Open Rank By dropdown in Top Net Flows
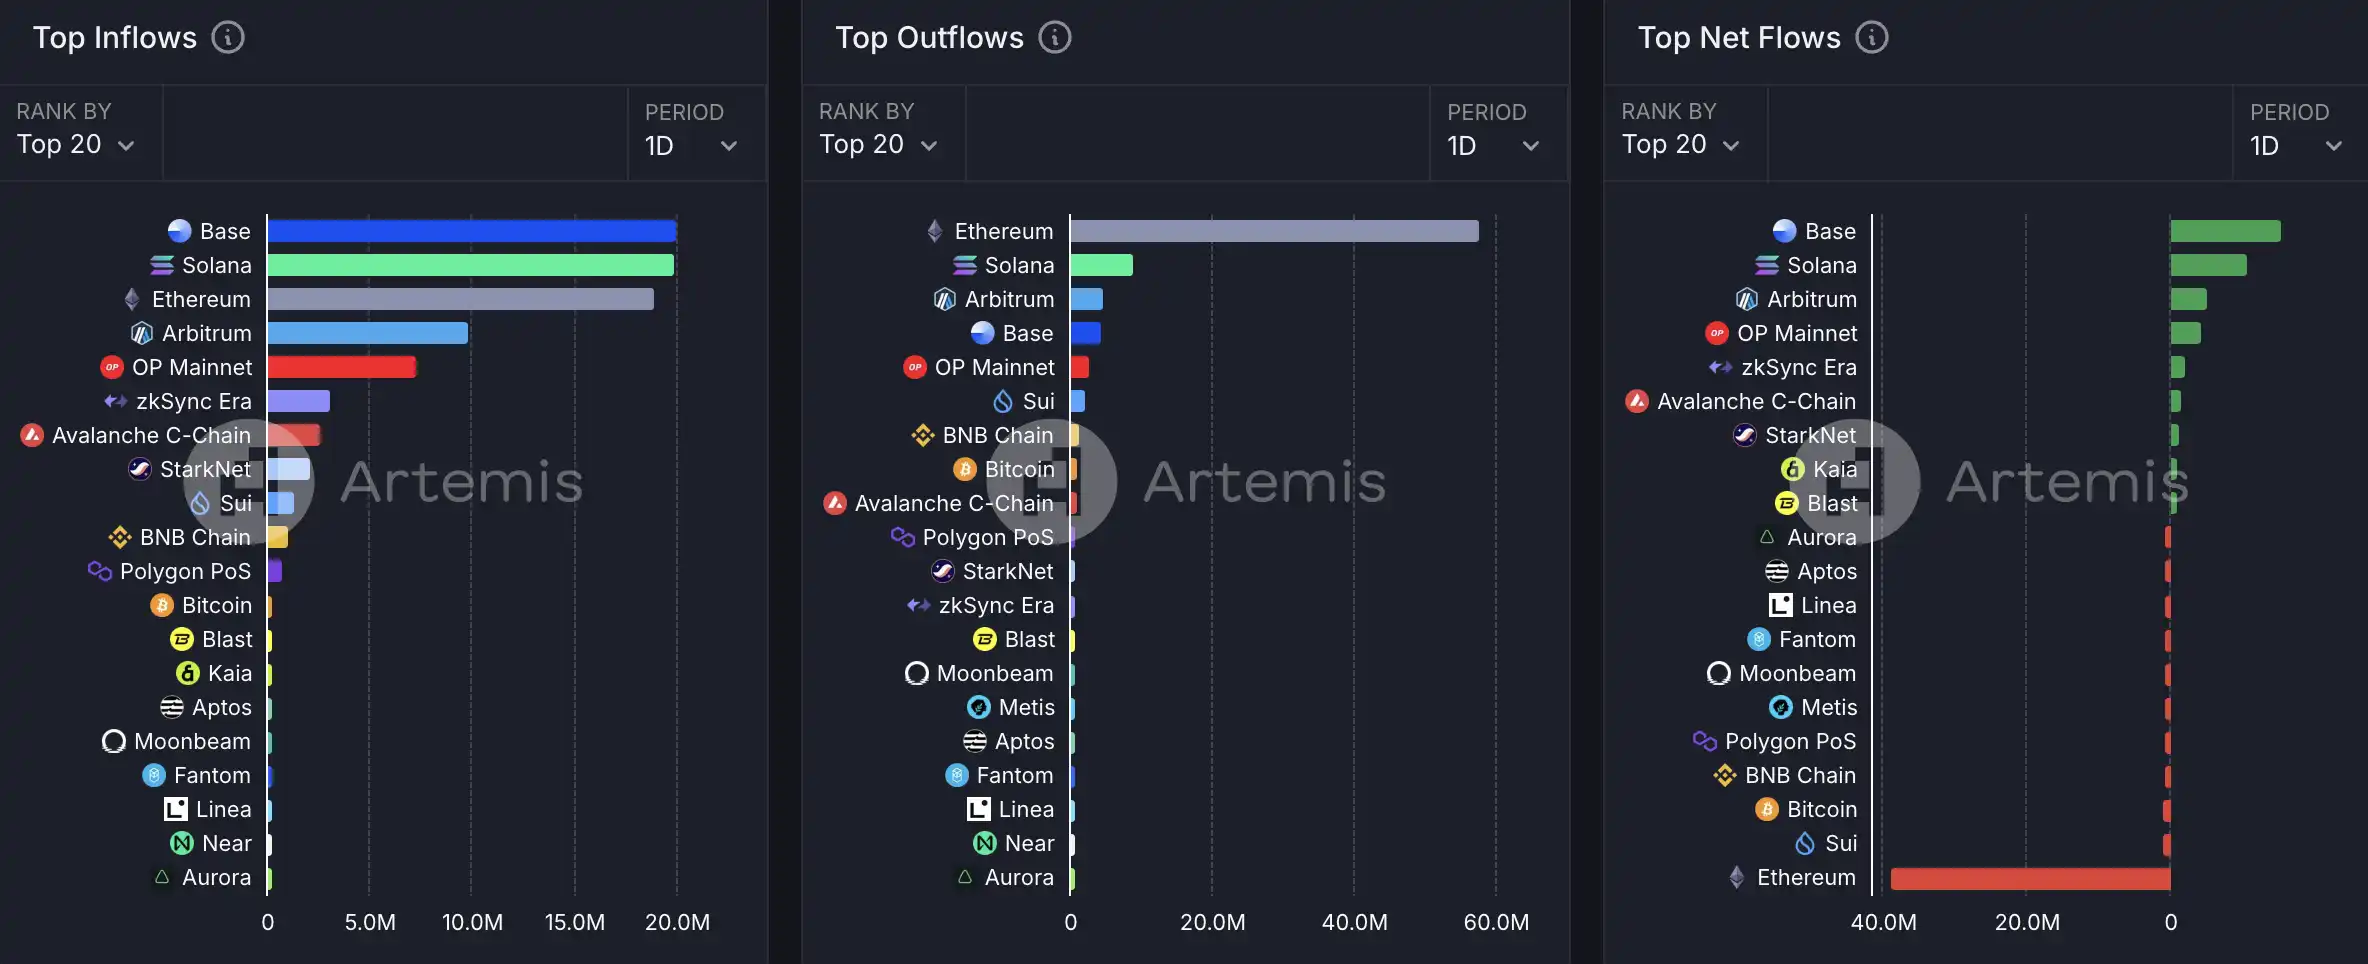 pos(1681,145)
